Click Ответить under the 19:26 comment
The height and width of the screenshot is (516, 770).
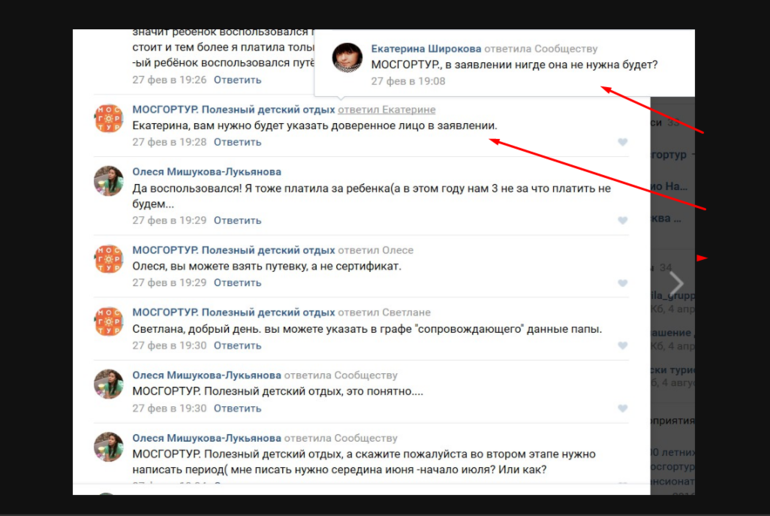click(237, 80)
